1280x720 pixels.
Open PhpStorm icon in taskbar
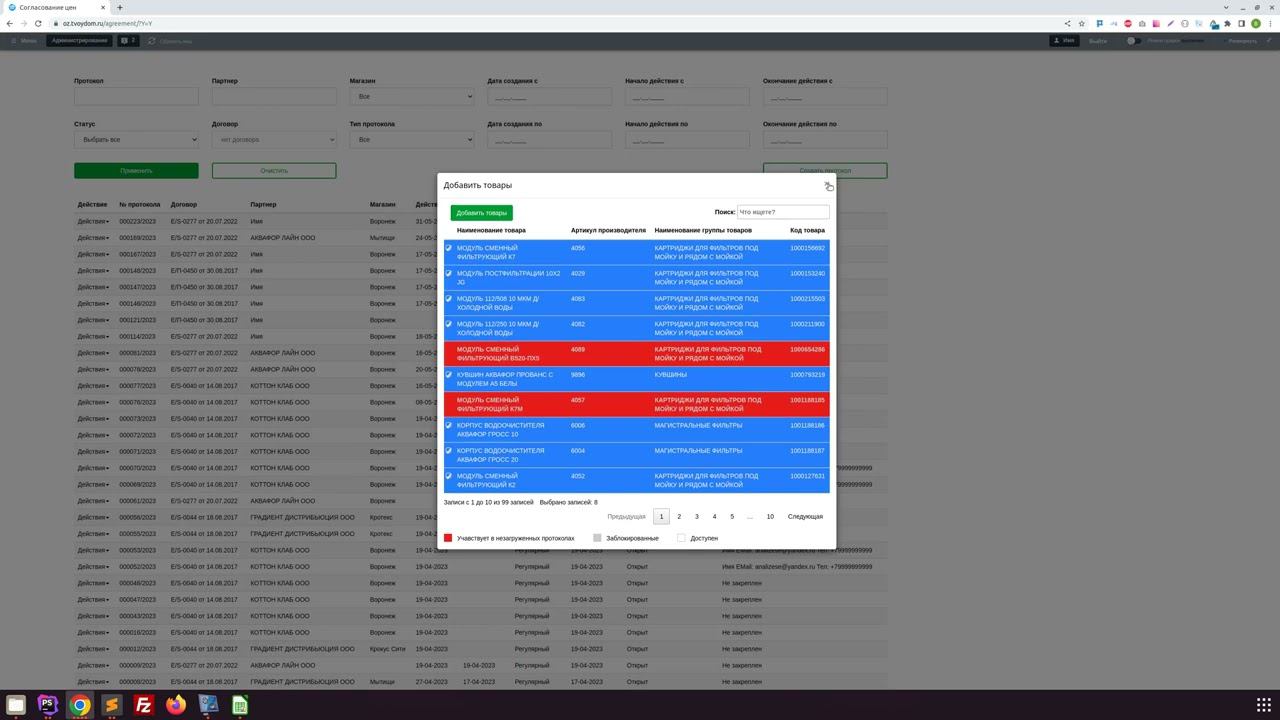(48, 705)
